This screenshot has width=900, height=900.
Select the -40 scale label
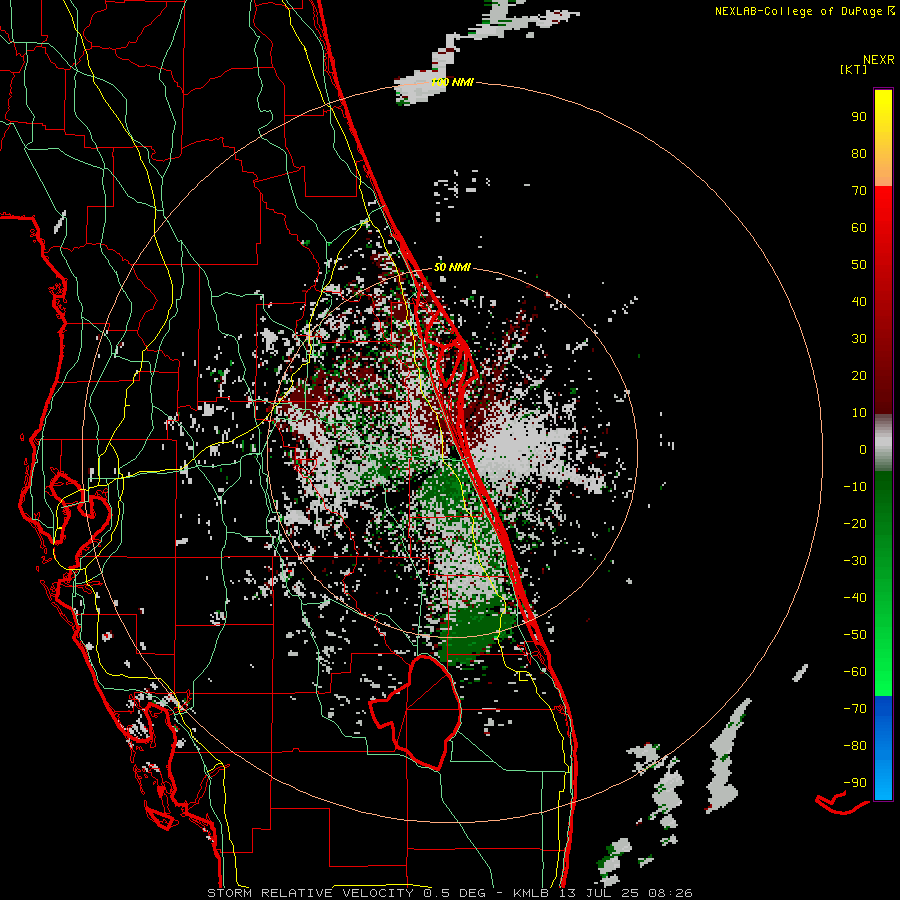pos(855,598)
